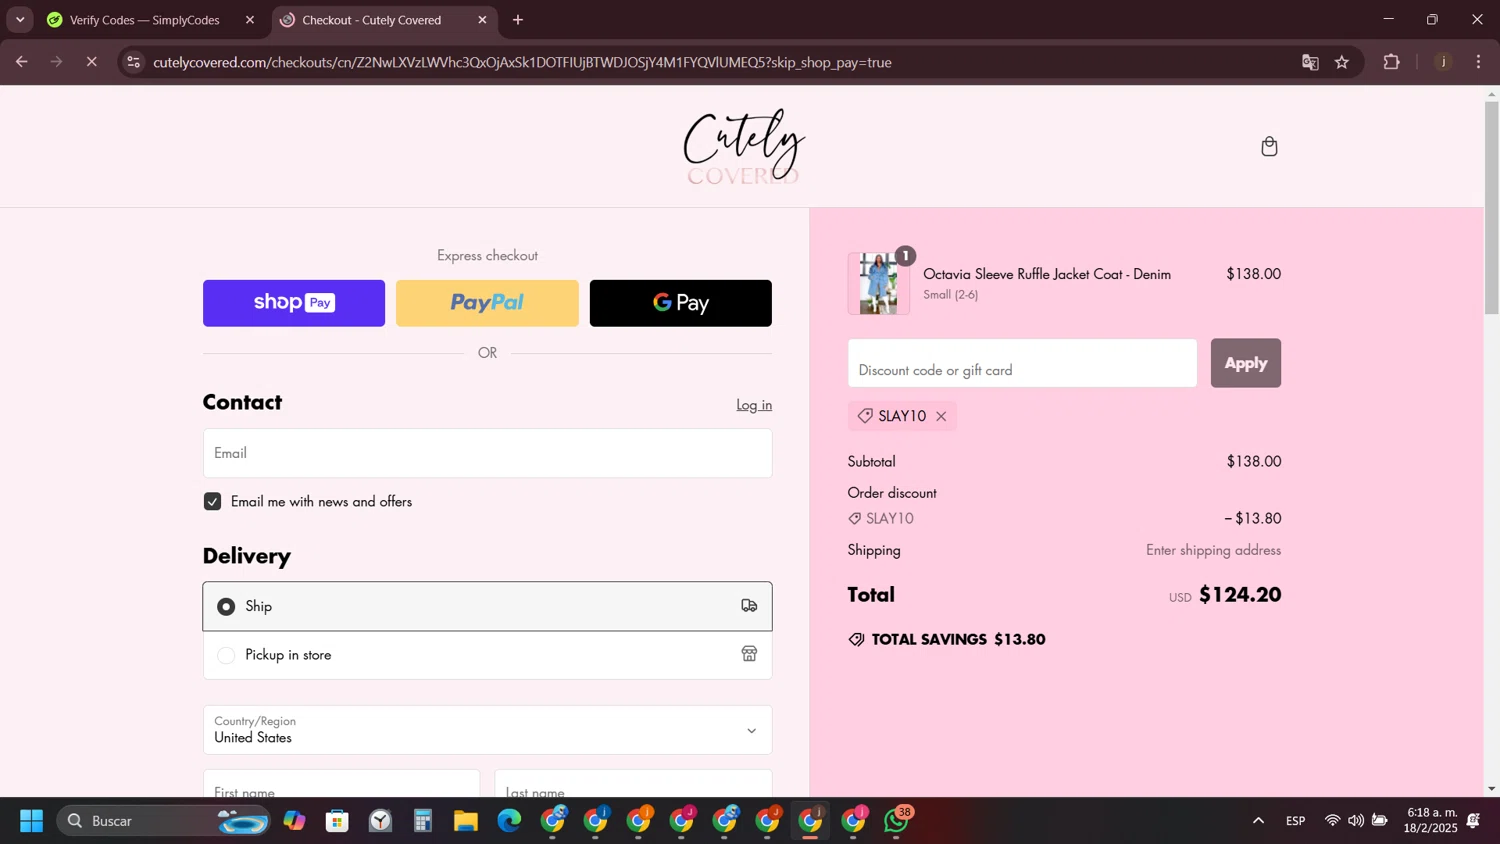Open WhatsApp from the taskbar
Screen dimensions: 1500x844
coord(897,821)
